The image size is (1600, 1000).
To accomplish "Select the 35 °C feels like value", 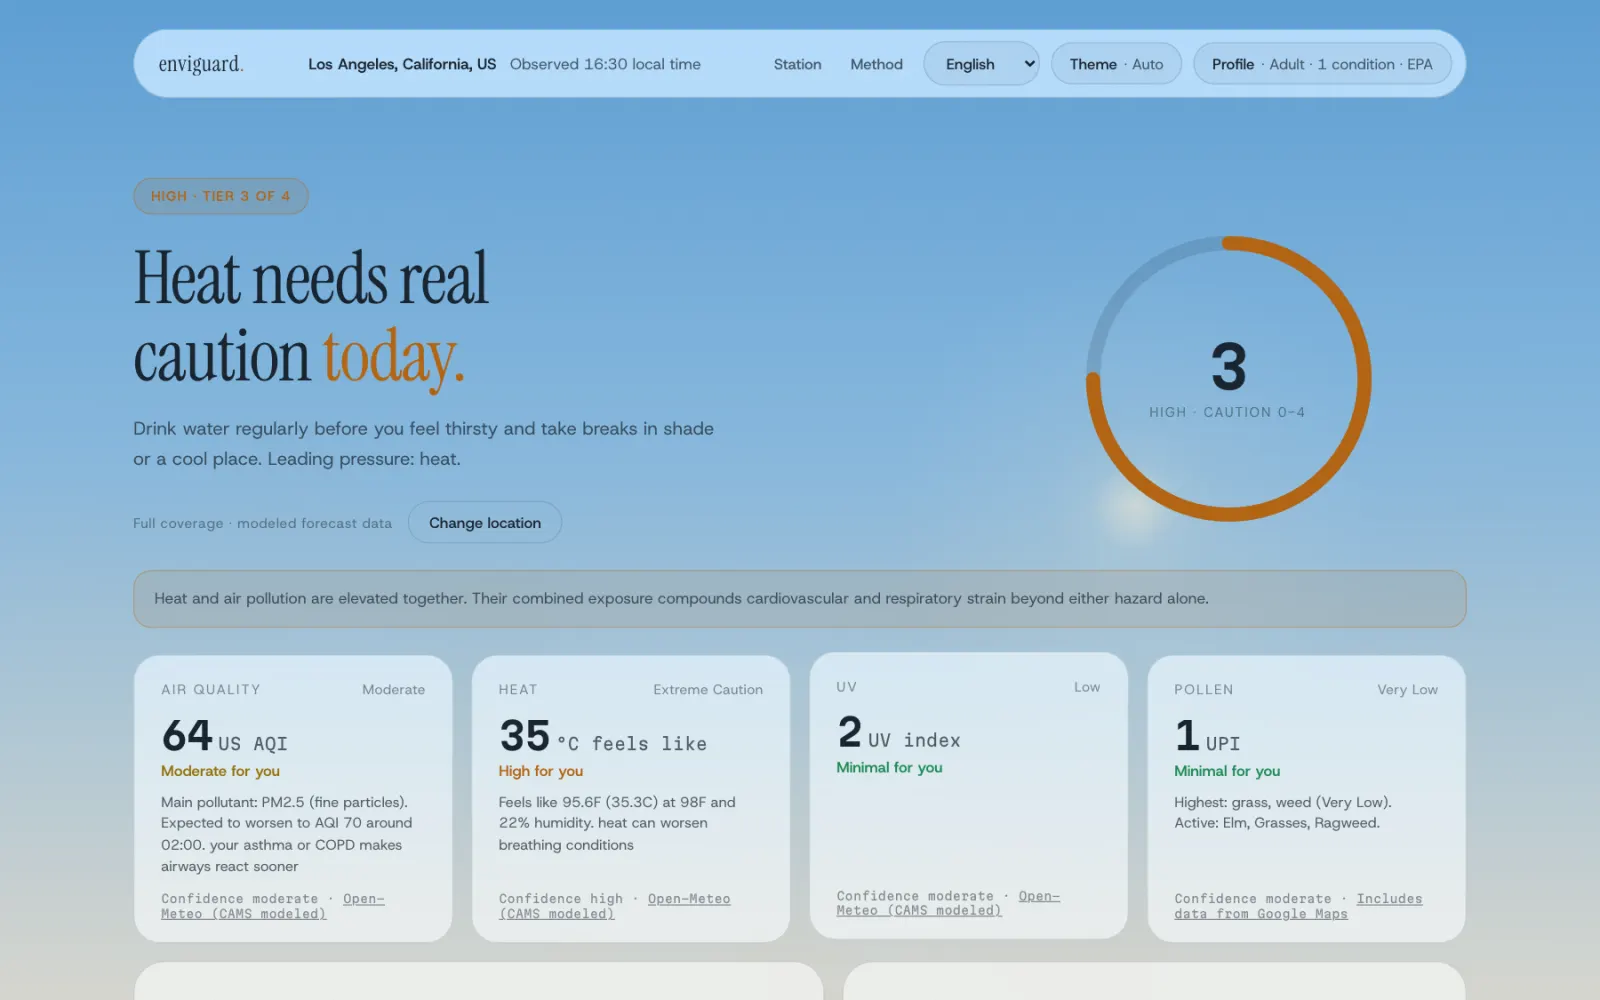I will (x=602, y=737).
